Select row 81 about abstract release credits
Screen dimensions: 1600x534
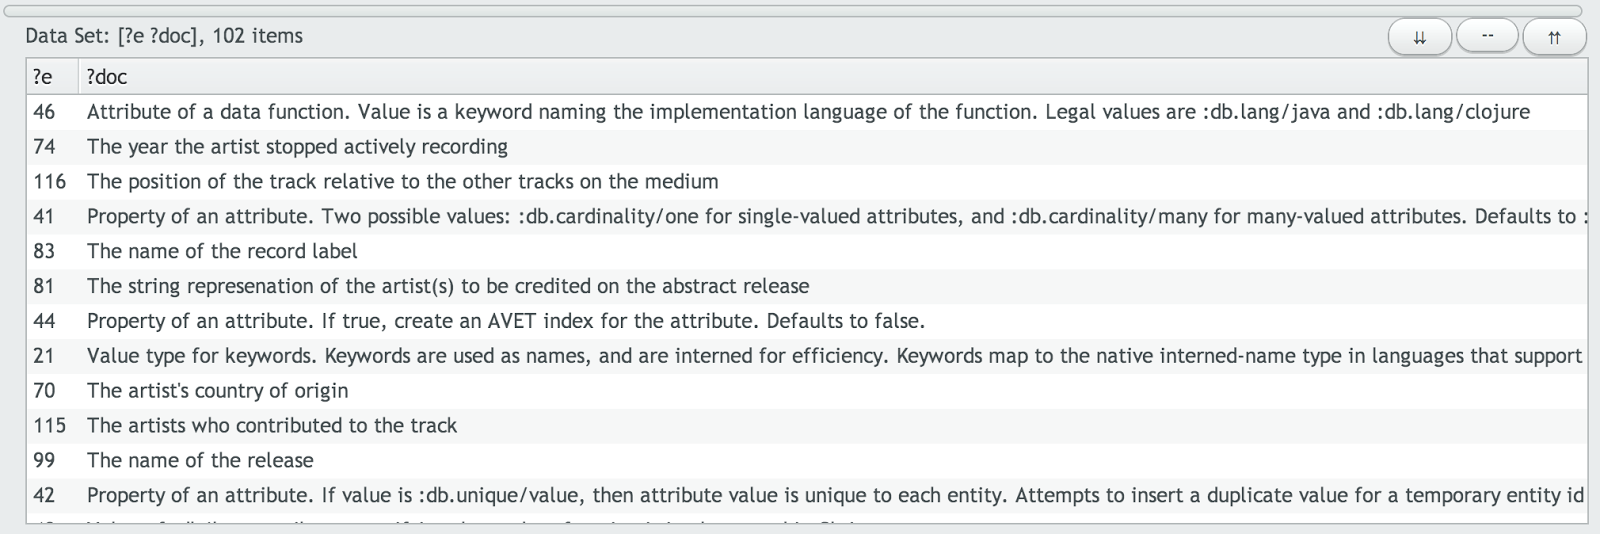[807, 286]
